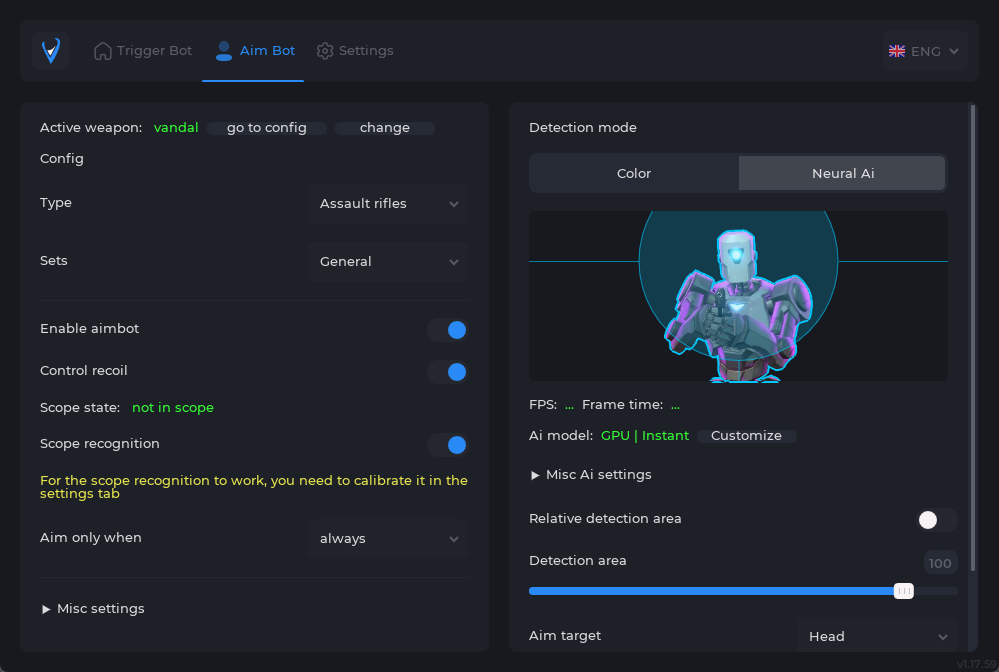Click the right panel vertical scrollbar
Screen dimensions: 999x672
point(973,340)
